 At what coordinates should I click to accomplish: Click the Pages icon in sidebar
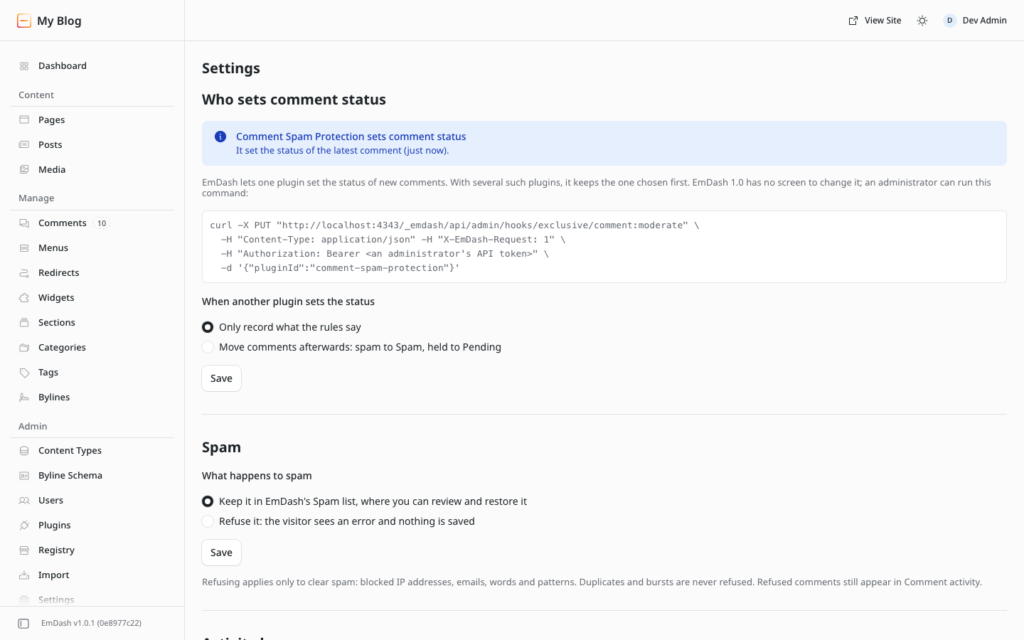[24, 120]
